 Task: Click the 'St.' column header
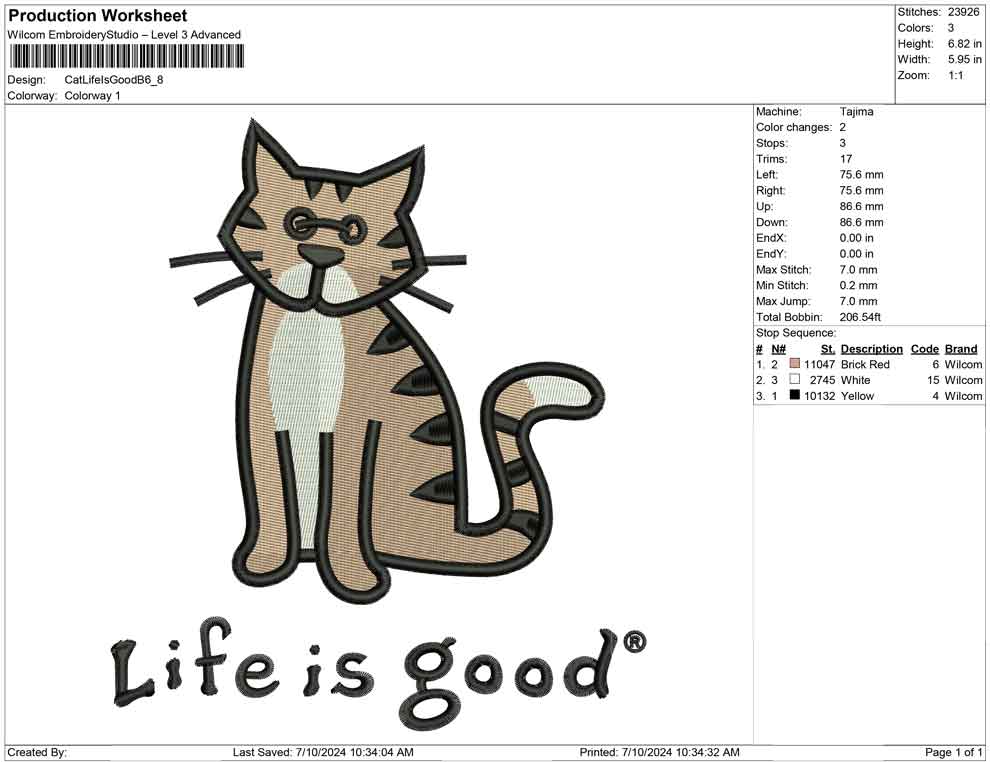coord(828,349)
